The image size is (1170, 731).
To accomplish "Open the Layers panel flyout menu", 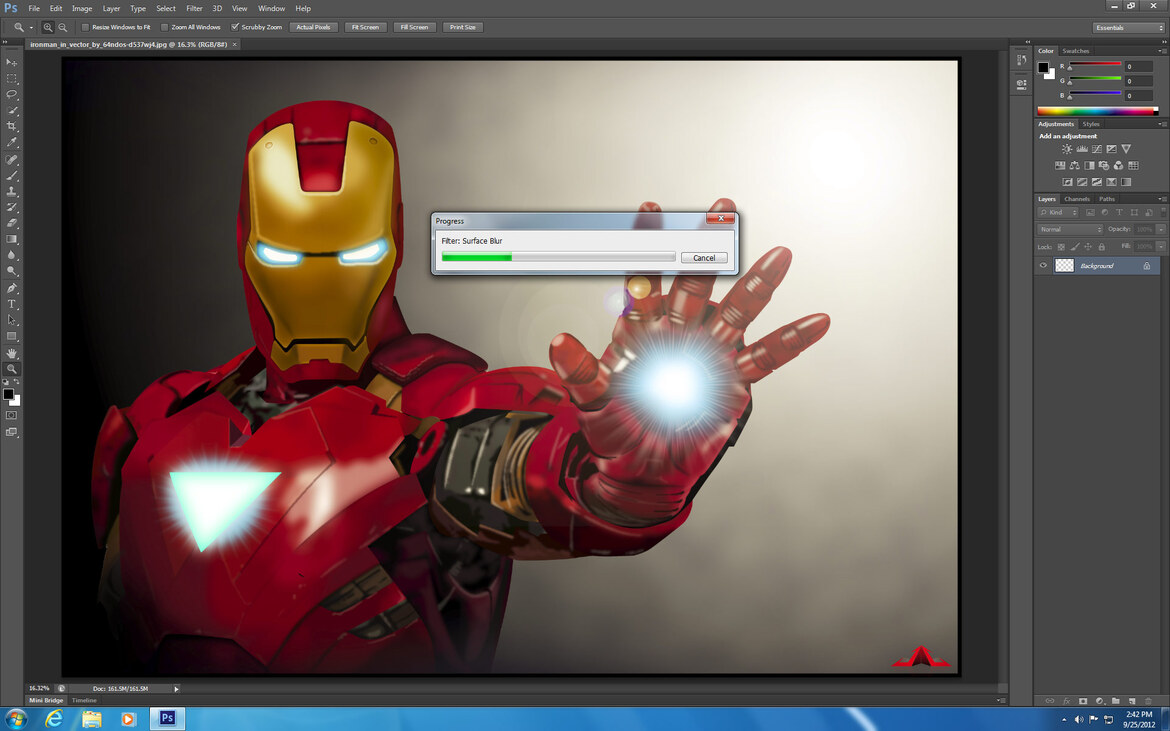I will (x=1162, y=199).
